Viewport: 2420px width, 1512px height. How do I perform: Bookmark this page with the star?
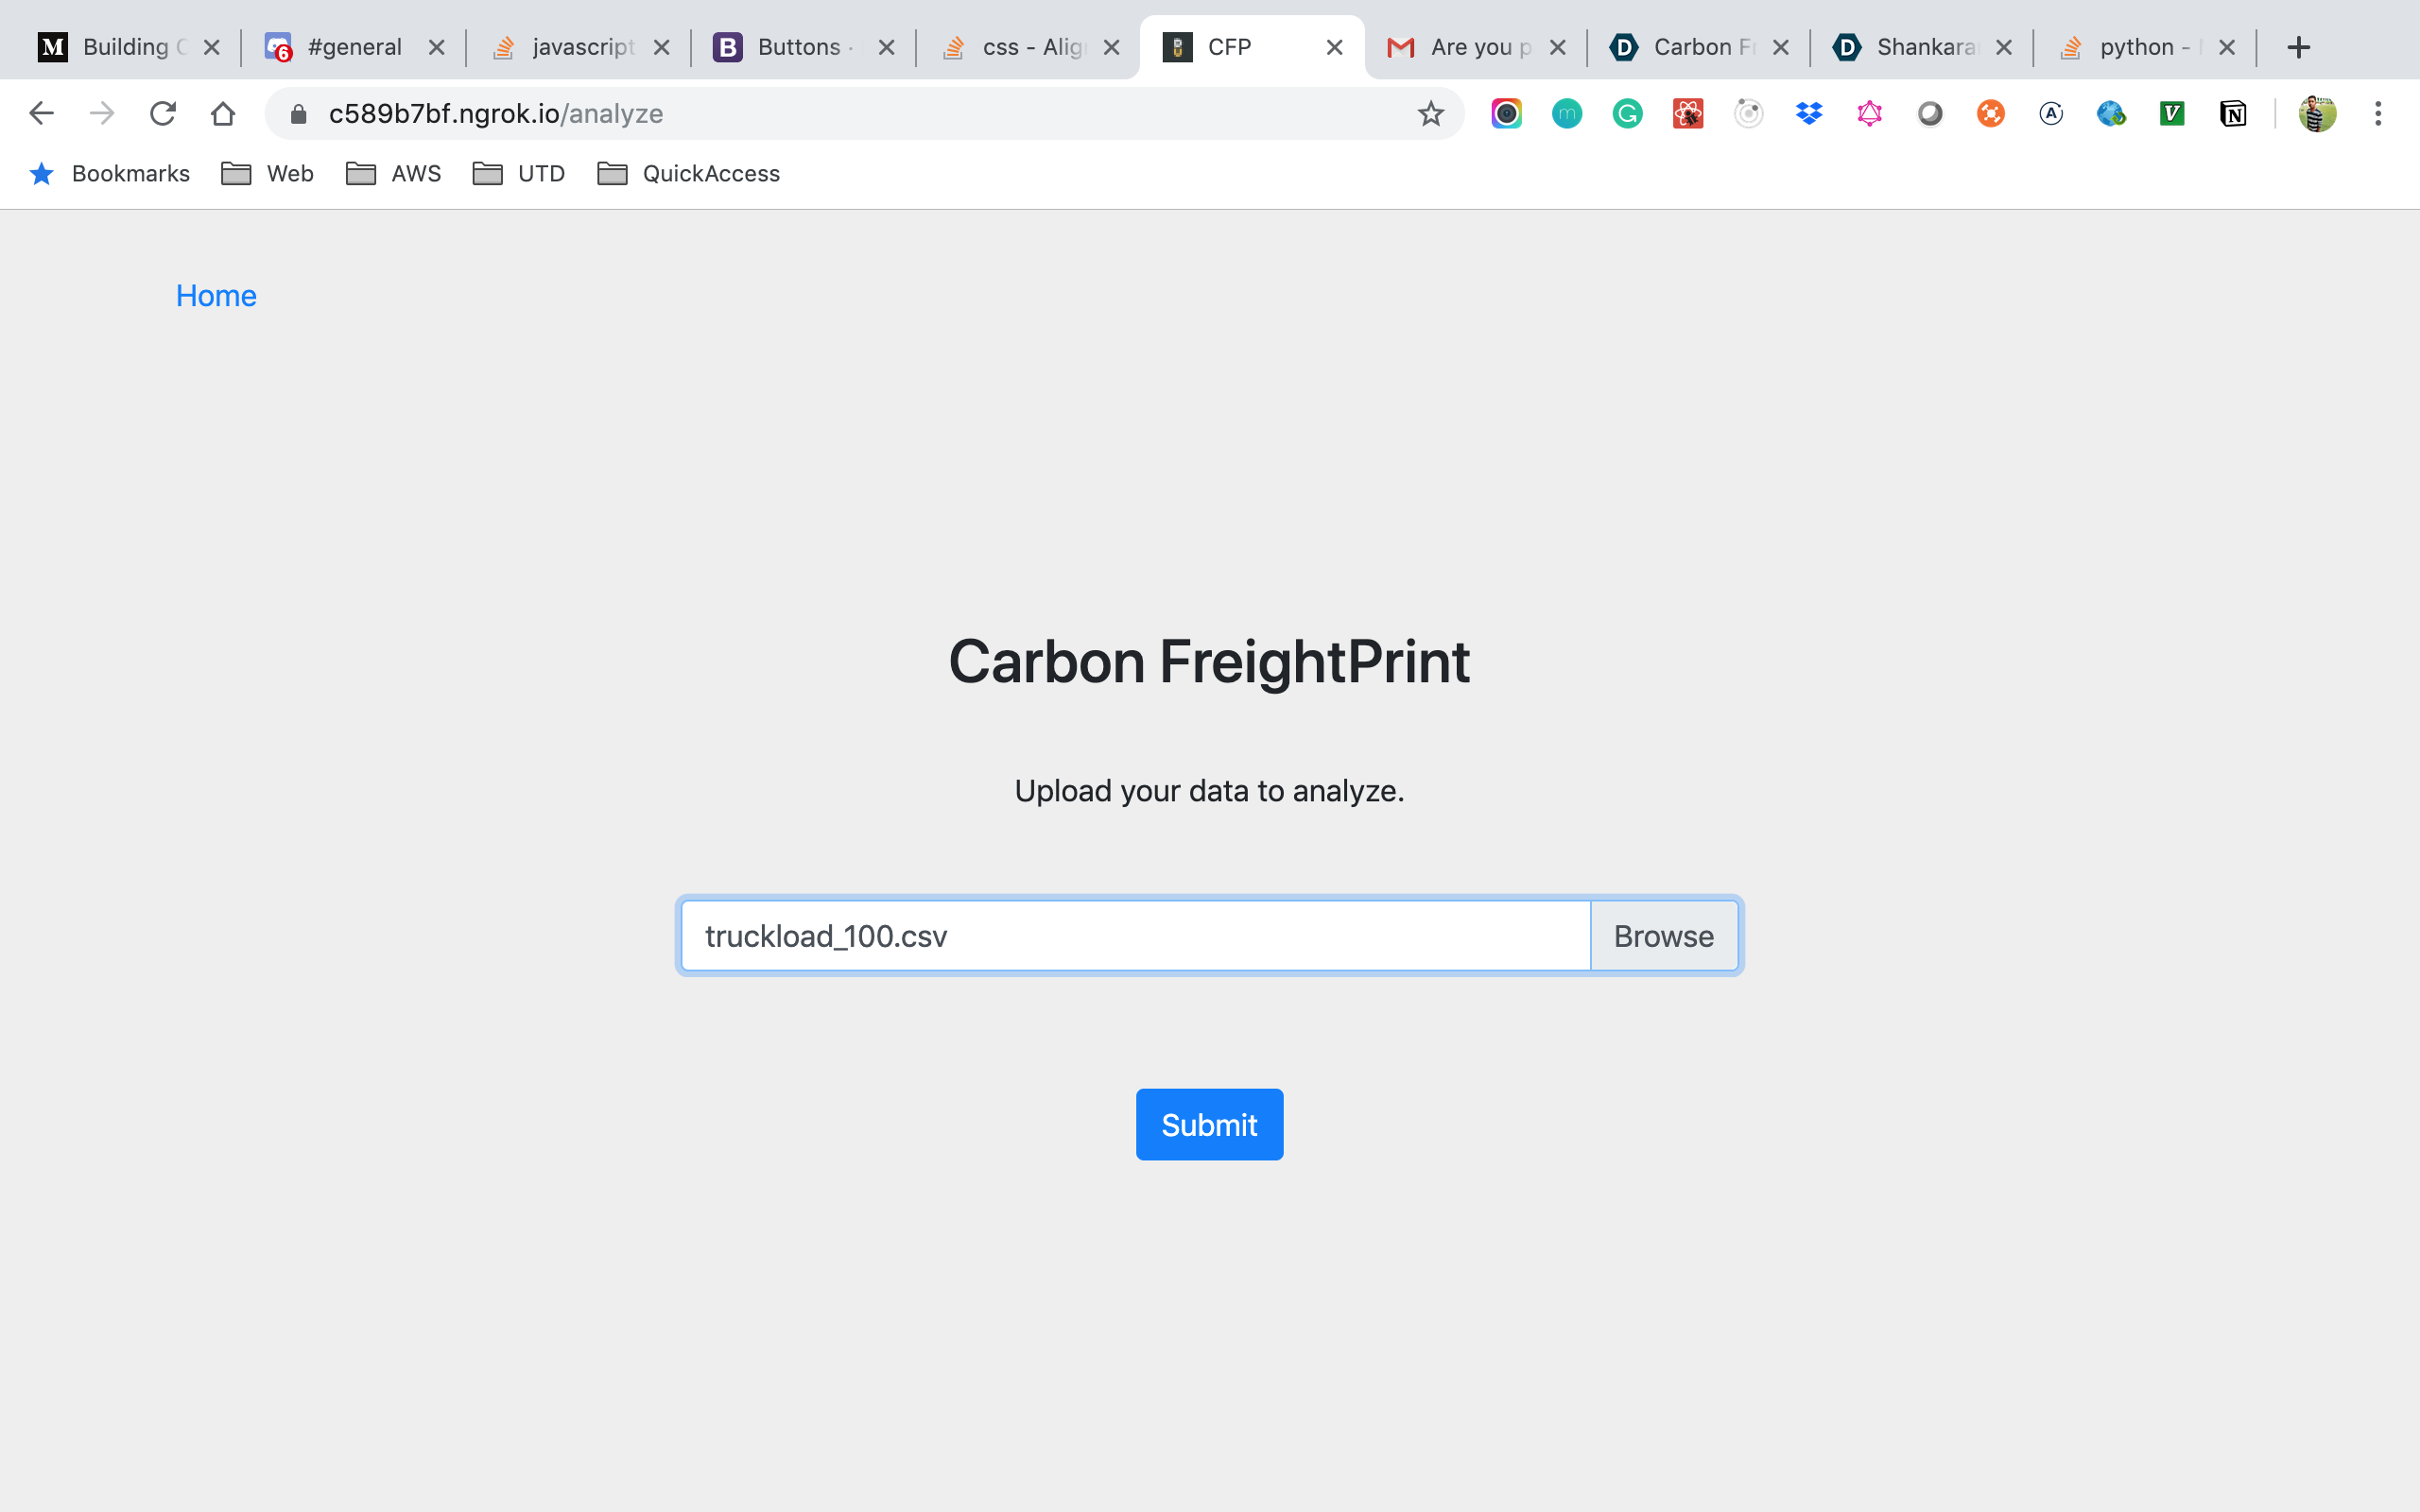point(1430,114)
